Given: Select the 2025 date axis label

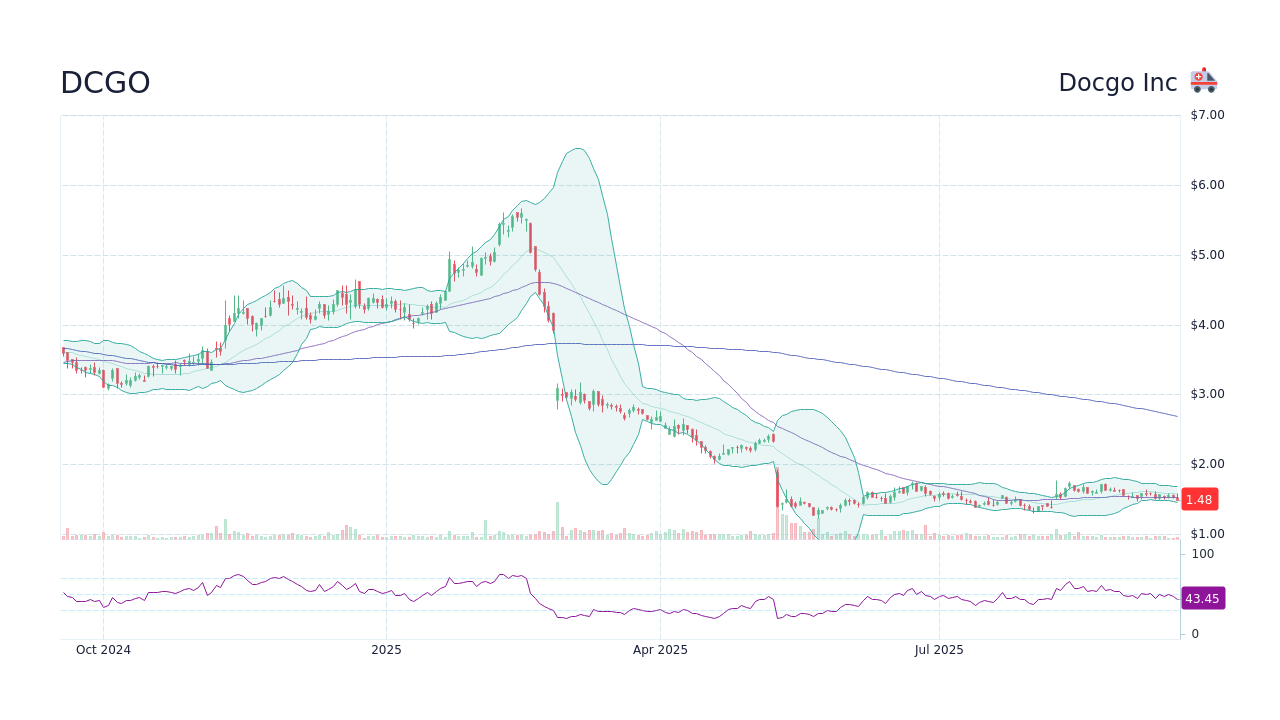Looking at the screenshot, I should coord(386,650).
